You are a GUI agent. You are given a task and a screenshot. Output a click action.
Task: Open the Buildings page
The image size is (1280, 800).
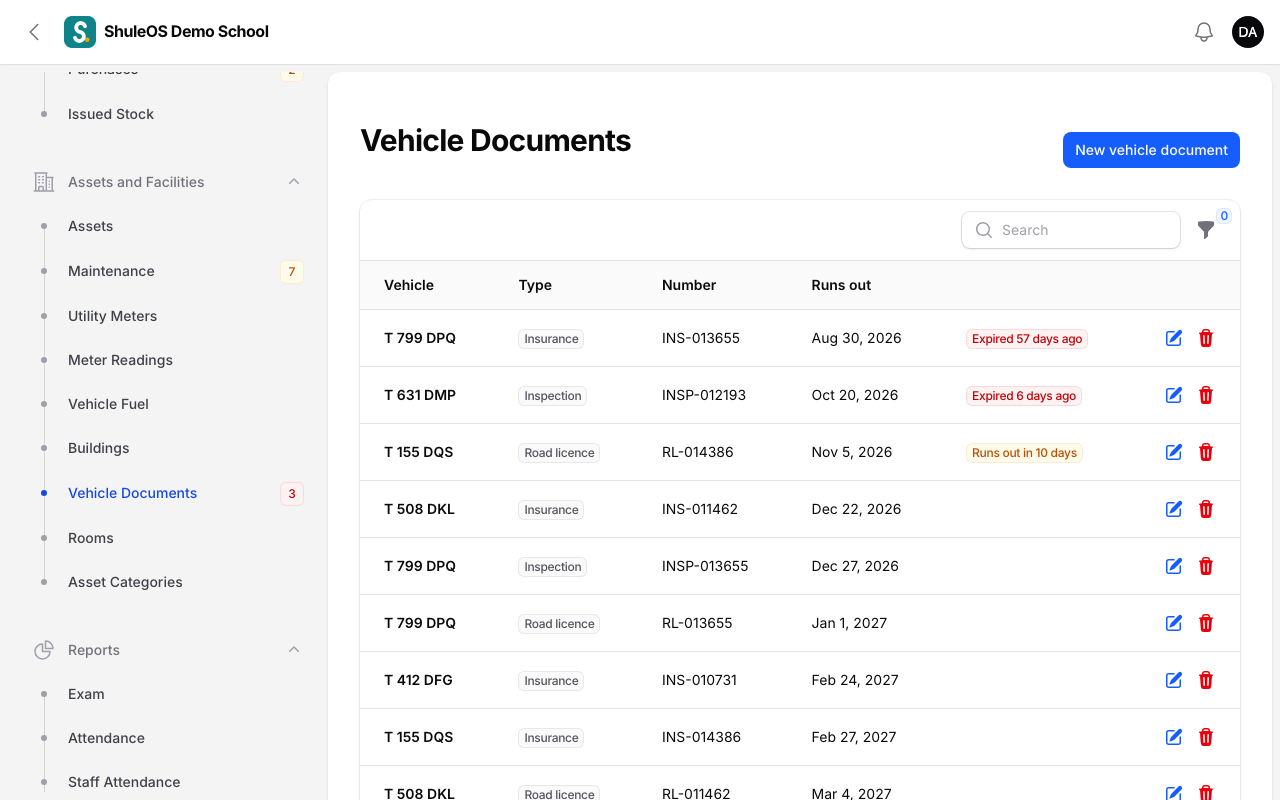98,448
